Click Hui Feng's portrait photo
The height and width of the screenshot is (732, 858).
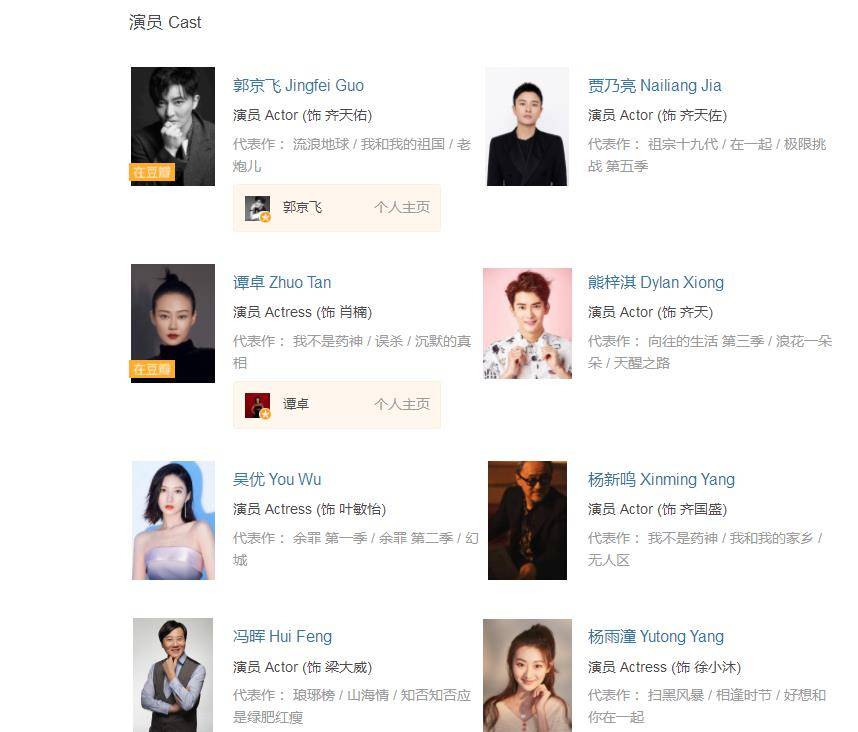173,675
